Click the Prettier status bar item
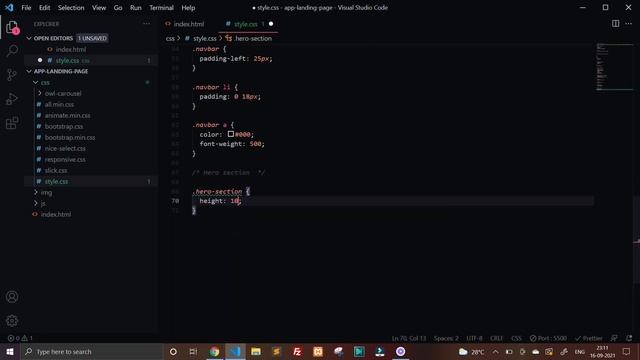 (589, 338)
